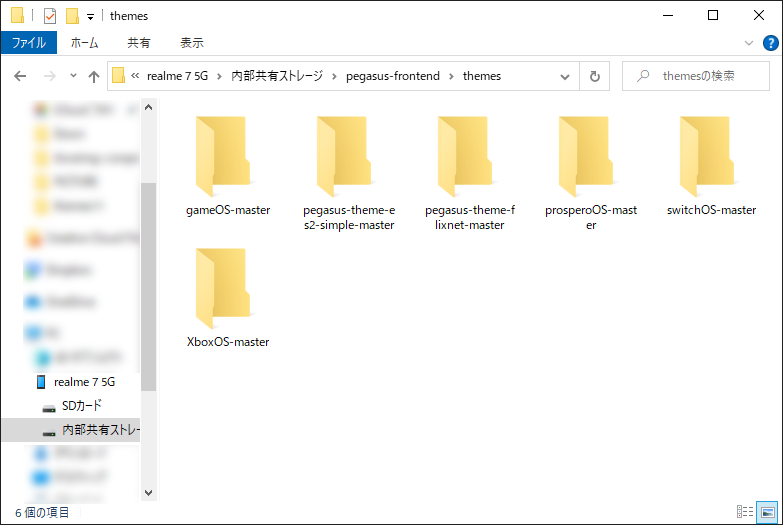Expand the address bar history dropdown
Viewport: 783px width, 525px height.
(x=565, y=76)
